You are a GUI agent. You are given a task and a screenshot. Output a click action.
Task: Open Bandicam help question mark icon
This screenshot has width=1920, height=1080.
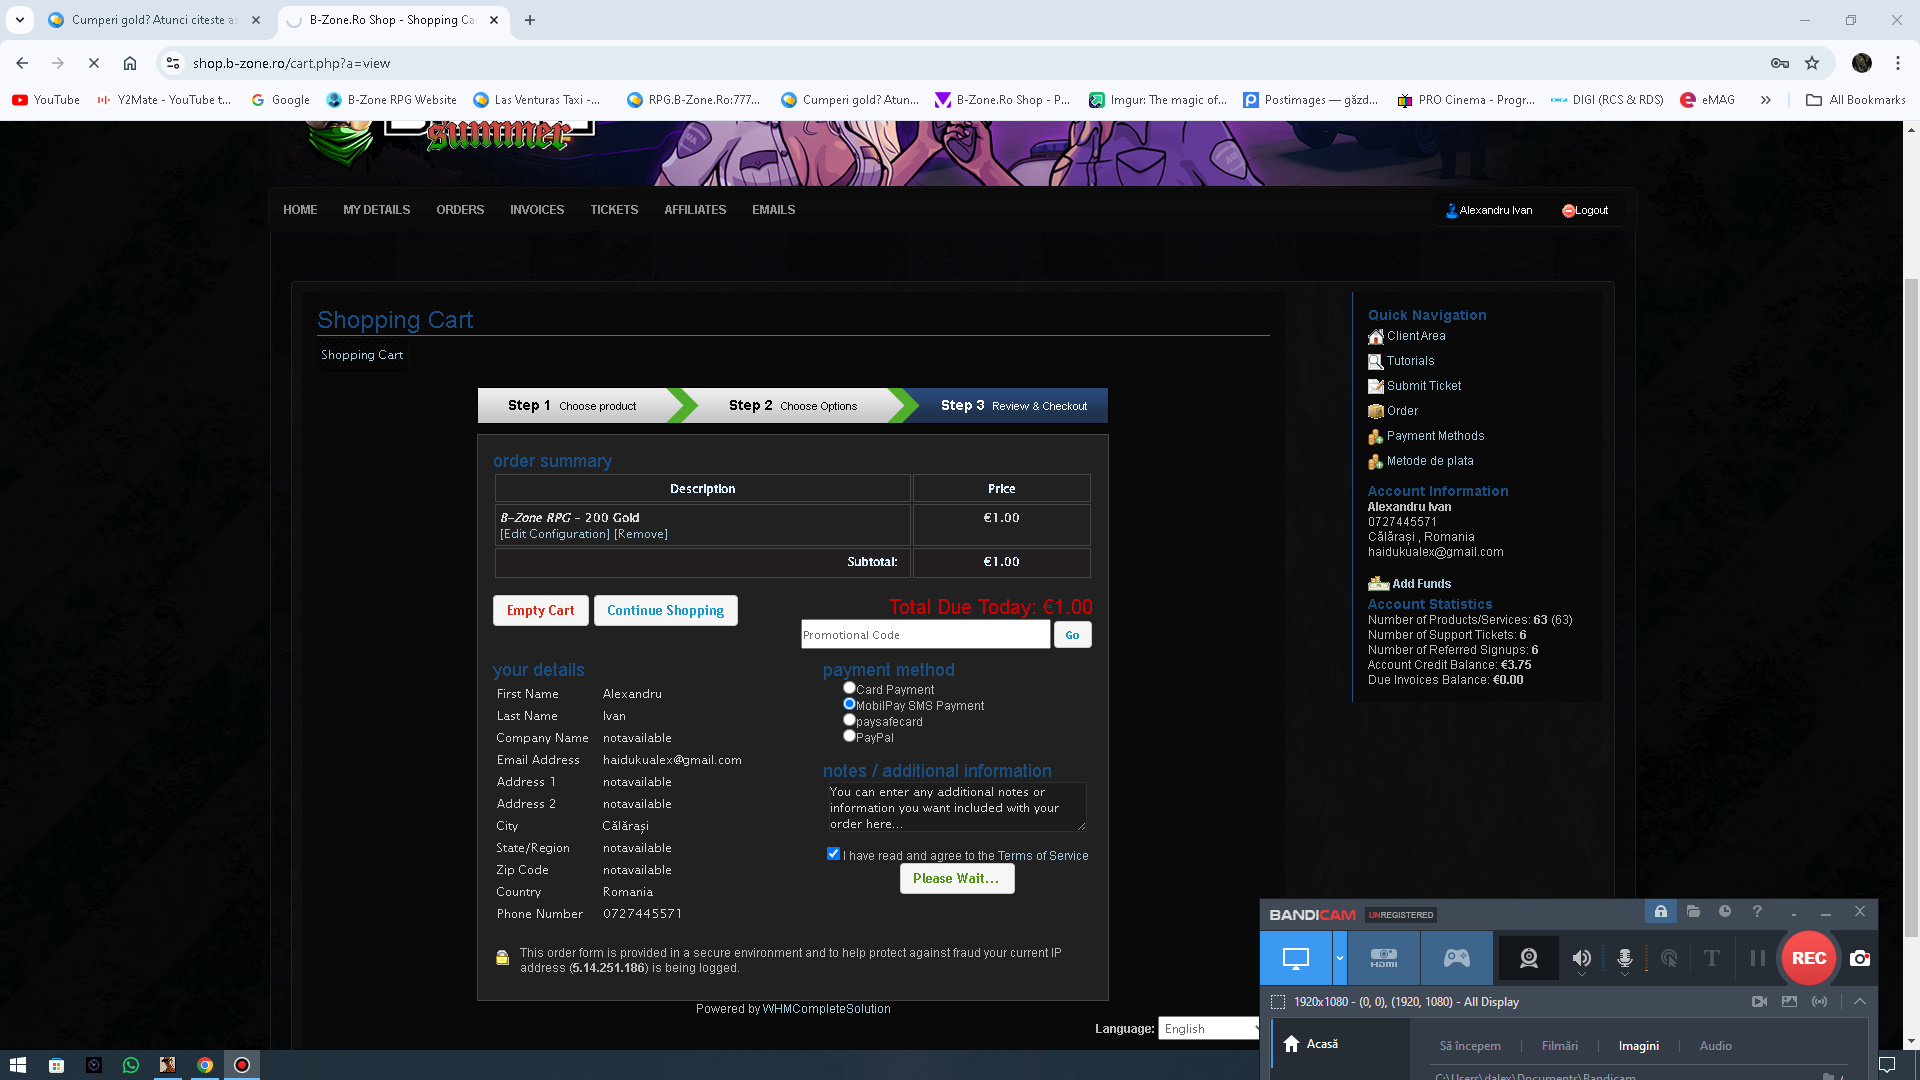(x=1757, y=911)
